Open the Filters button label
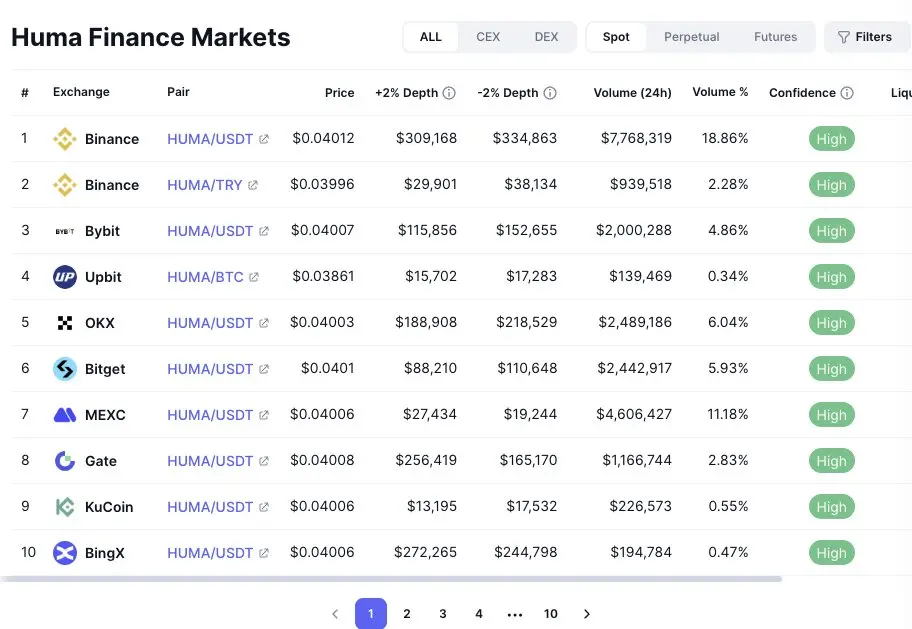Image resolution: width=912 pixels, height=629 pixels. pos(874,37)
